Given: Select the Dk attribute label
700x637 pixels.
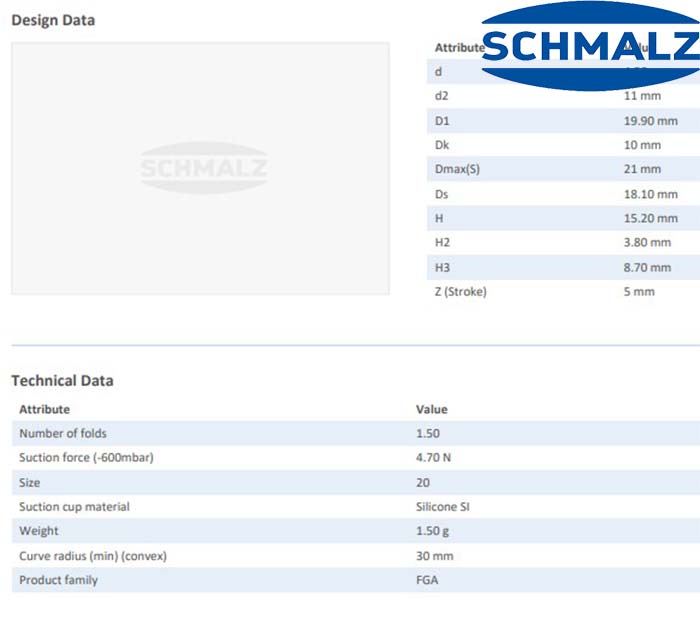Looking at the screenshot, I should click(x=442, y=145).
